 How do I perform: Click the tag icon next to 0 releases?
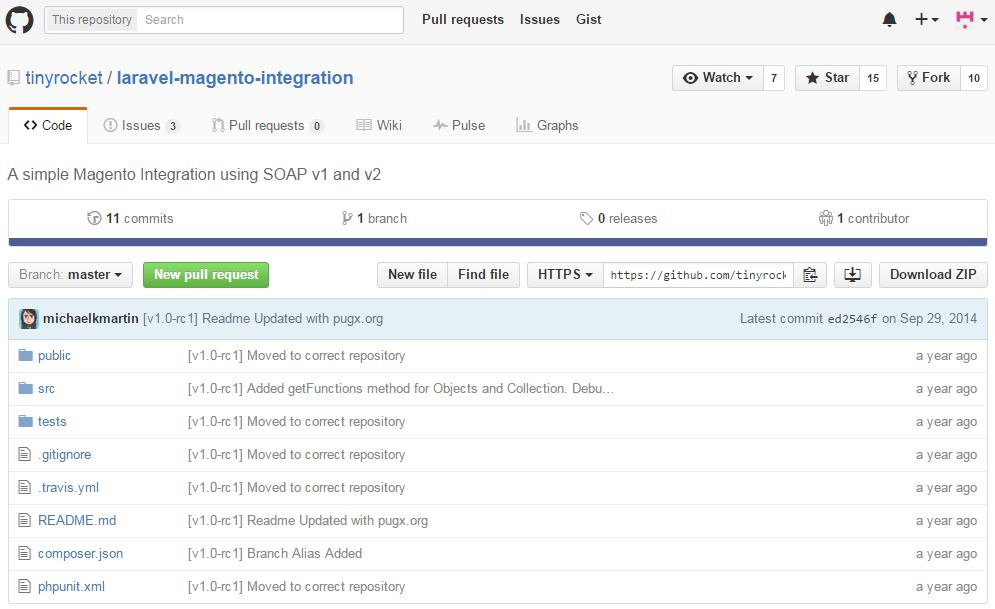pyautogui.click(x=586, y=218)
